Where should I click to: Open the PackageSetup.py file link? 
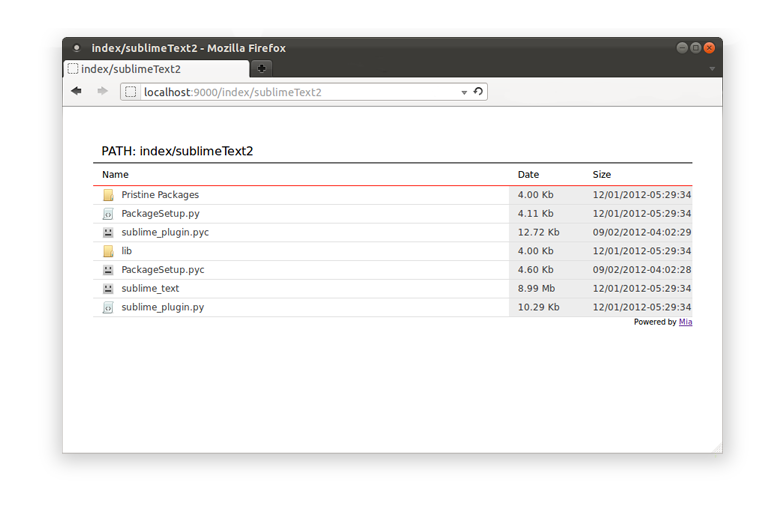click(161, 214)
